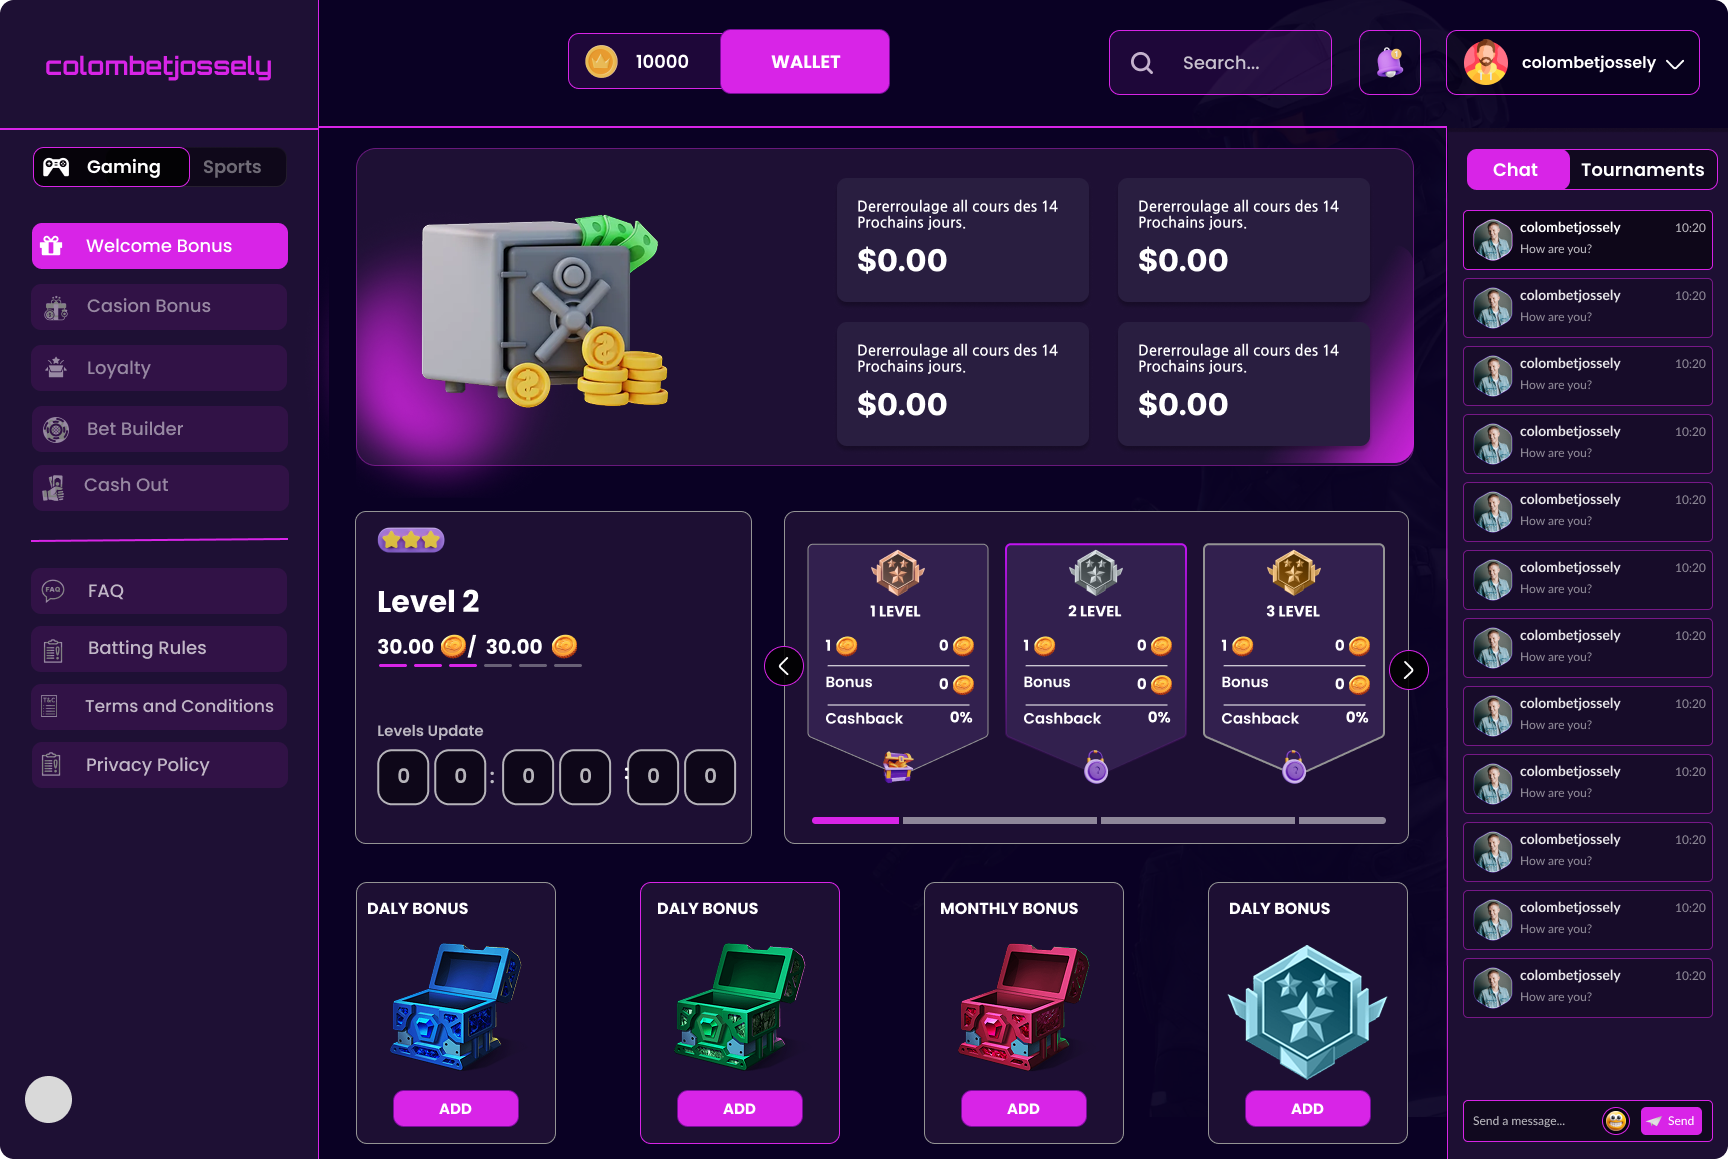Open the FAQ page icon

click(53, 591)
